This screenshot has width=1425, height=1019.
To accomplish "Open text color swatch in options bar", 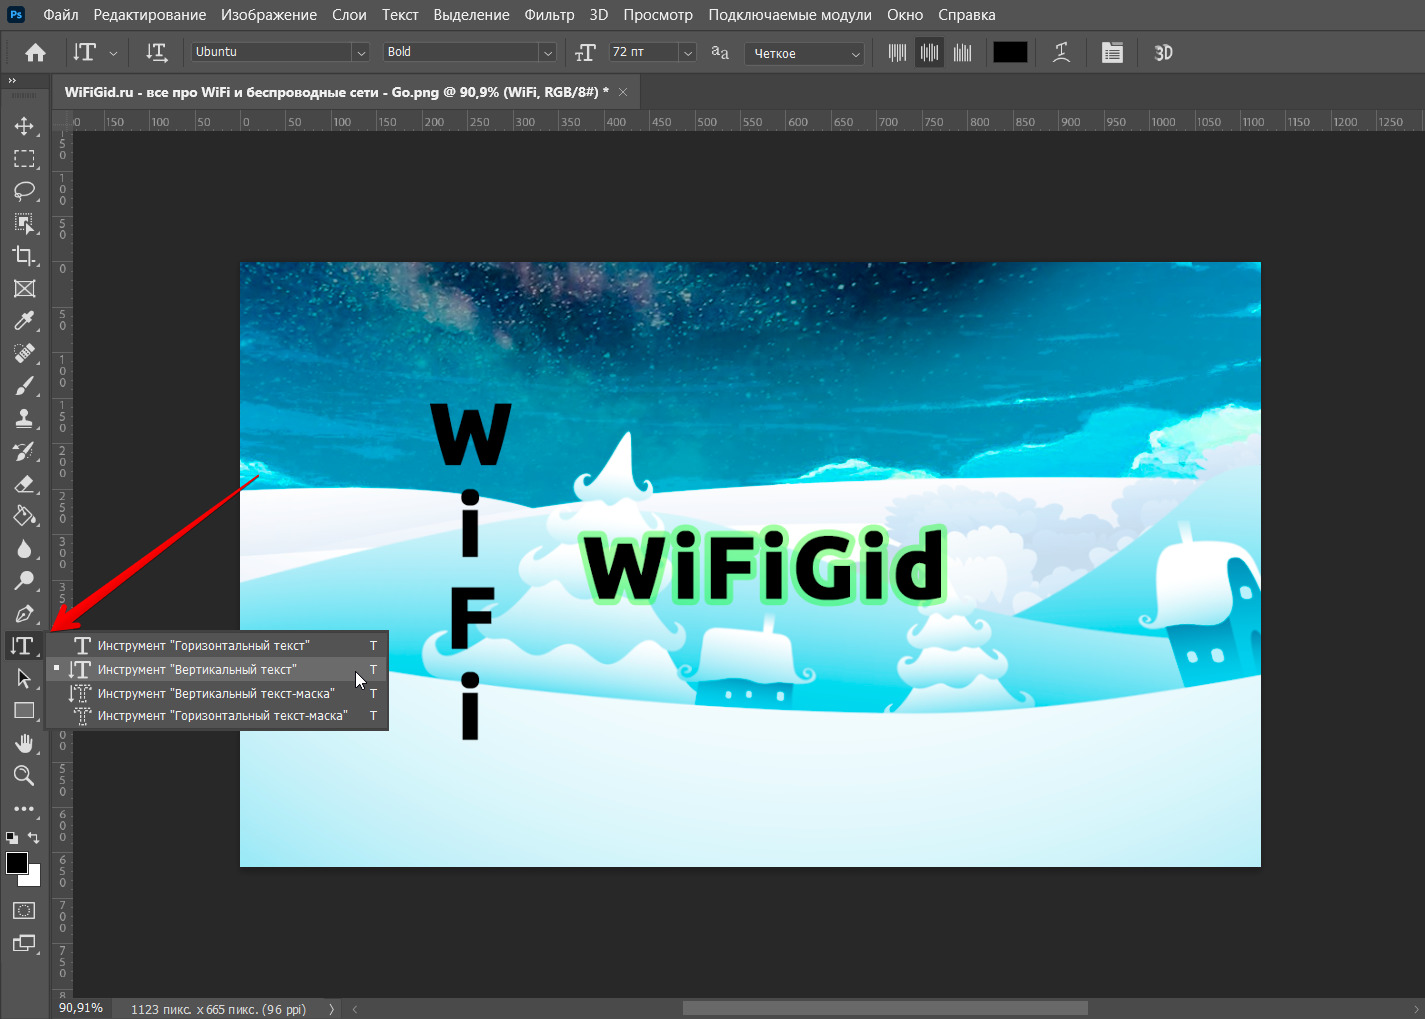I will 1010,53.
